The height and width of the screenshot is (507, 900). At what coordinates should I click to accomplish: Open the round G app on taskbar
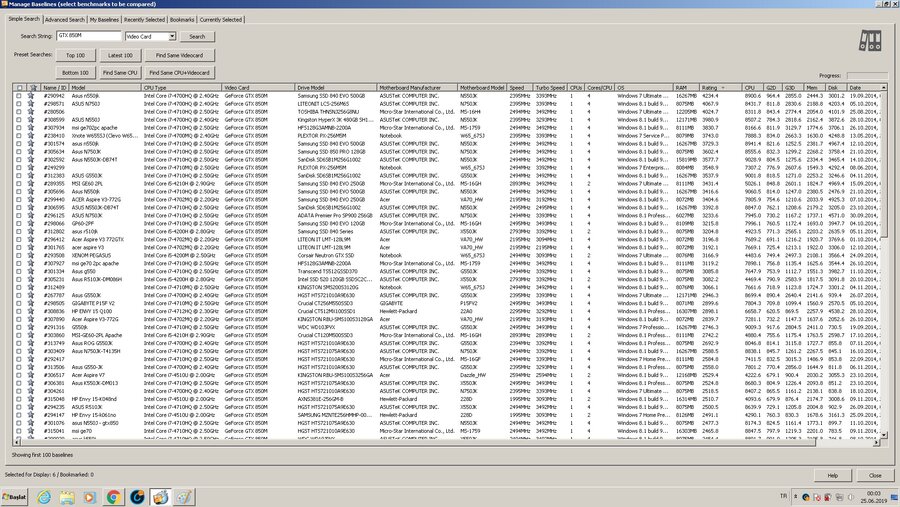click(x=137, y=497)
